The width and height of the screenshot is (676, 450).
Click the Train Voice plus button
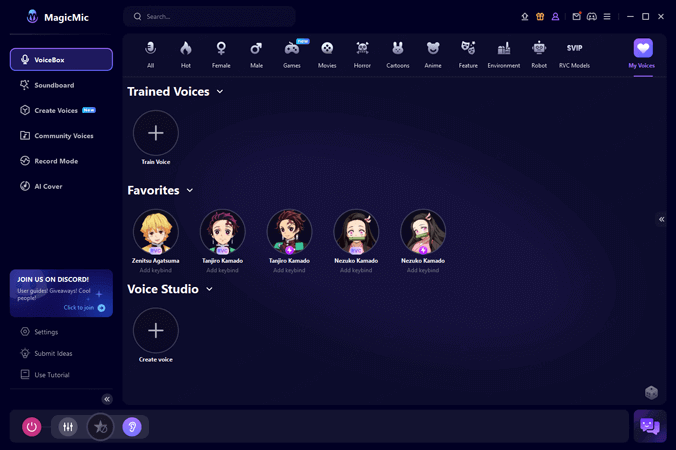tap(156, 133)
